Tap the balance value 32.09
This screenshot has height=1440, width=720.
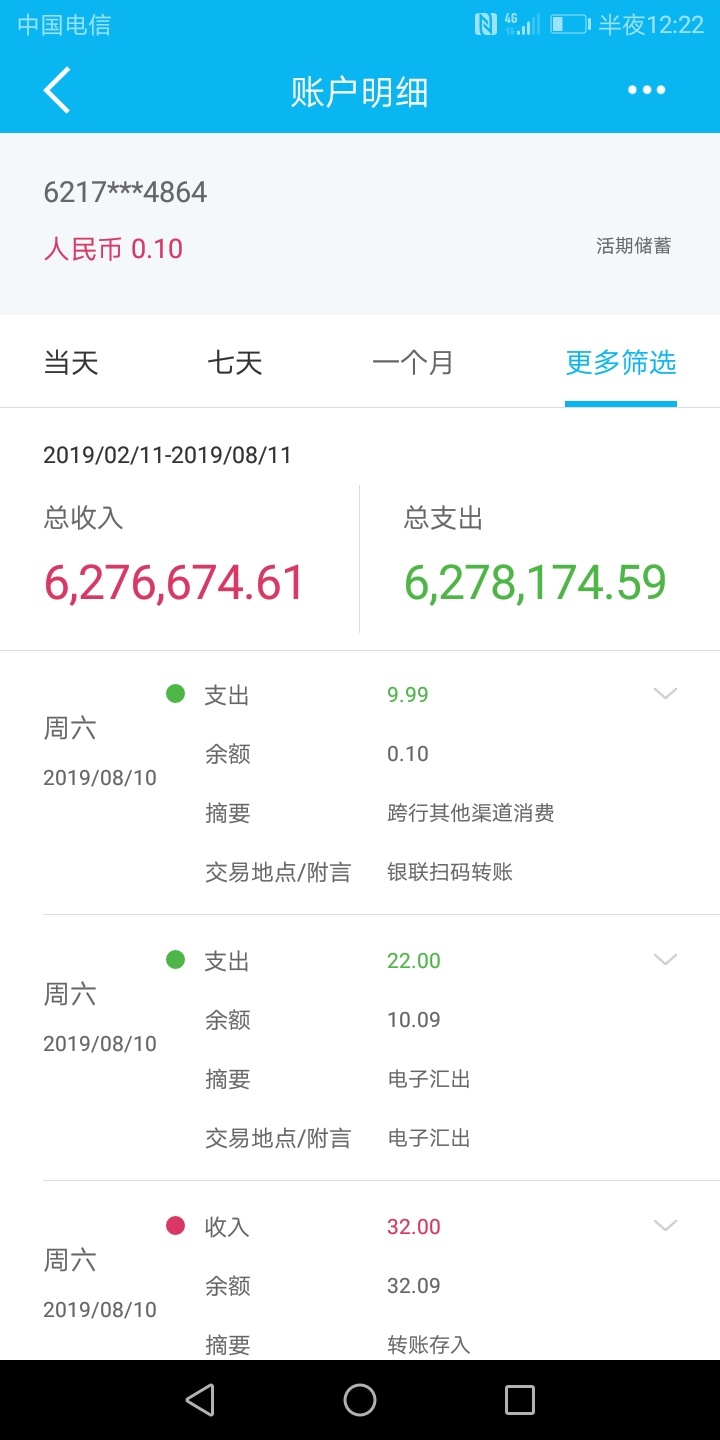pyautogui.click(x=414, y=1286)
